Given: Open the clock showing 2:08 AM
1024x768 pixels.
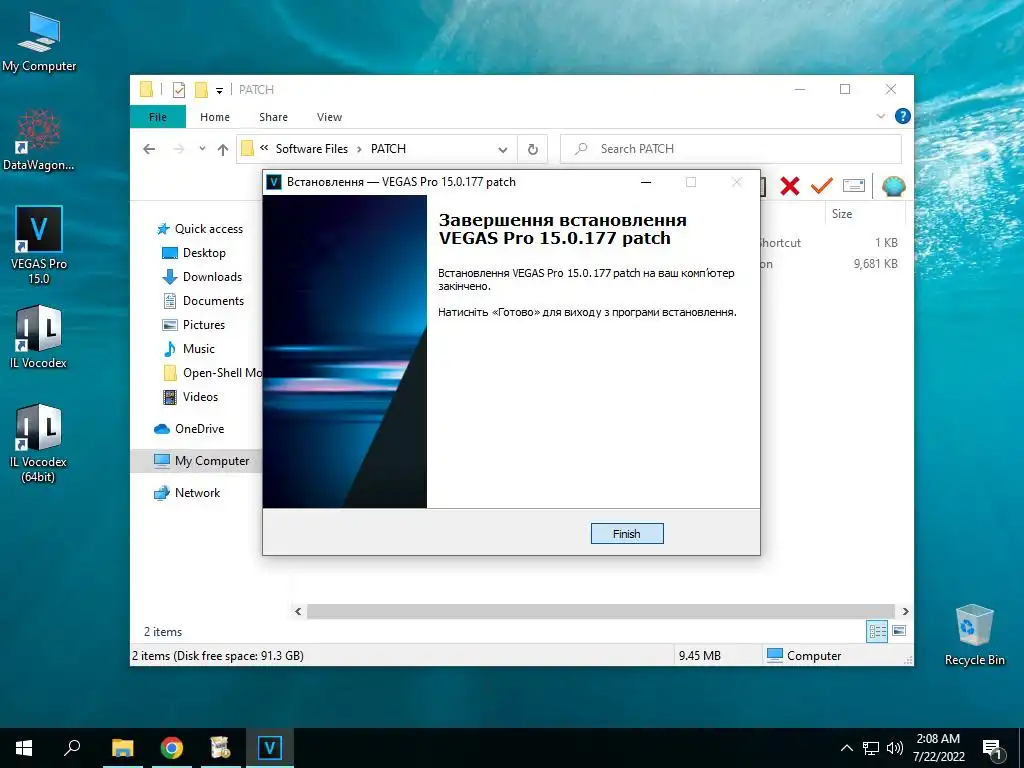Looking at the screenshot, I should (938, 748).
